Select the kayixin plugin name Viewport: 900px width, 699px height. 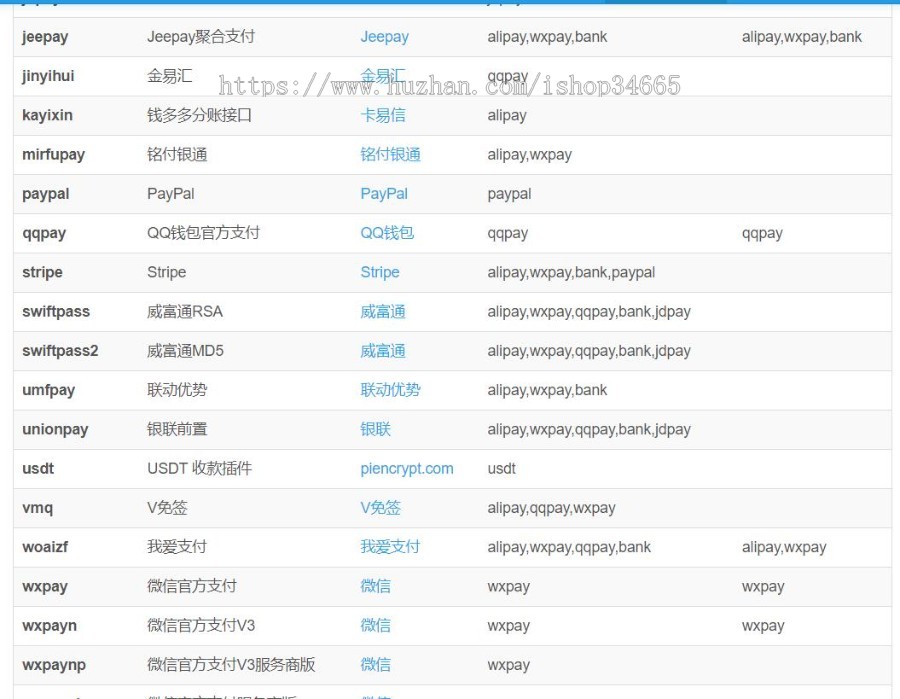48,115
